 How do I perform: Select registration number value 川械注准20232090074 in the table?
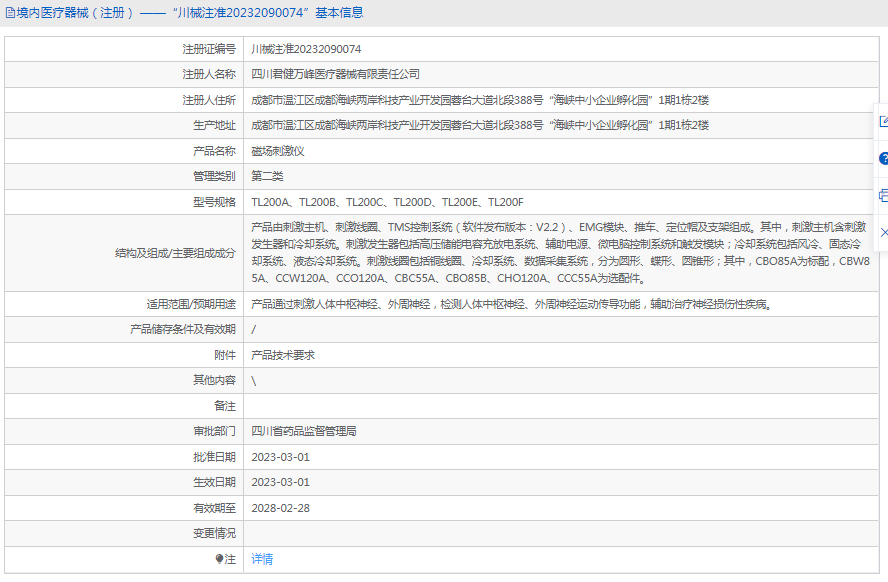tap(306, 49)
